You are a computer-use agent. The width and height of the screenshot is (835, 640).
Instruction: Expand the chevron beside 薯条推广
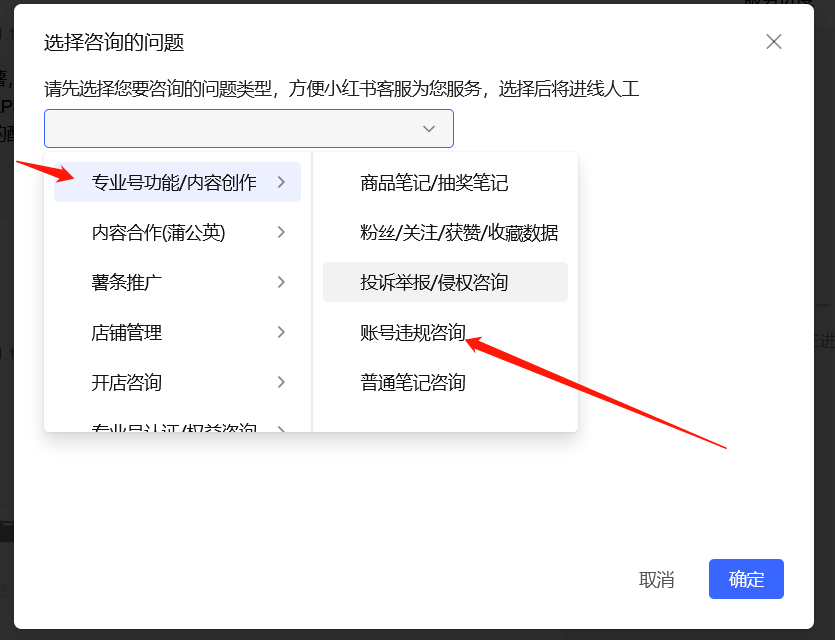pyautogui.click(x=281, y=281)
